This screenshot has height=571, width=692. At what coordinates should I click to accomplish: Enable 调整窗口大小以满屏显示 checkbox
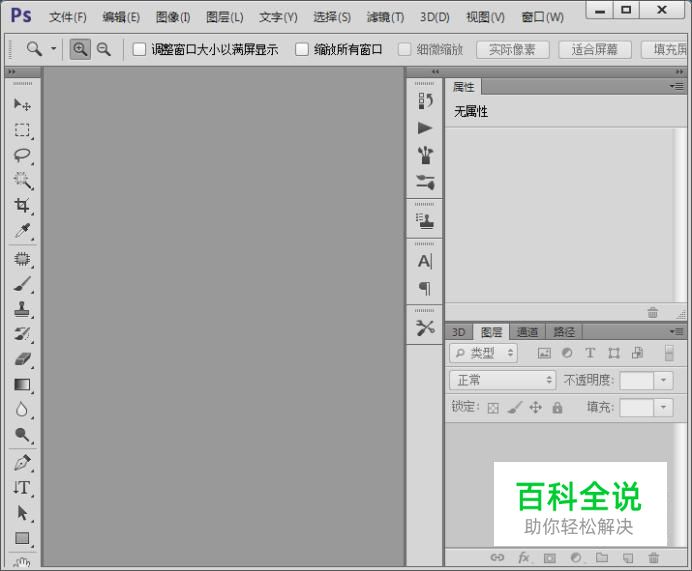pyautogui.click(x=139, y=49)
